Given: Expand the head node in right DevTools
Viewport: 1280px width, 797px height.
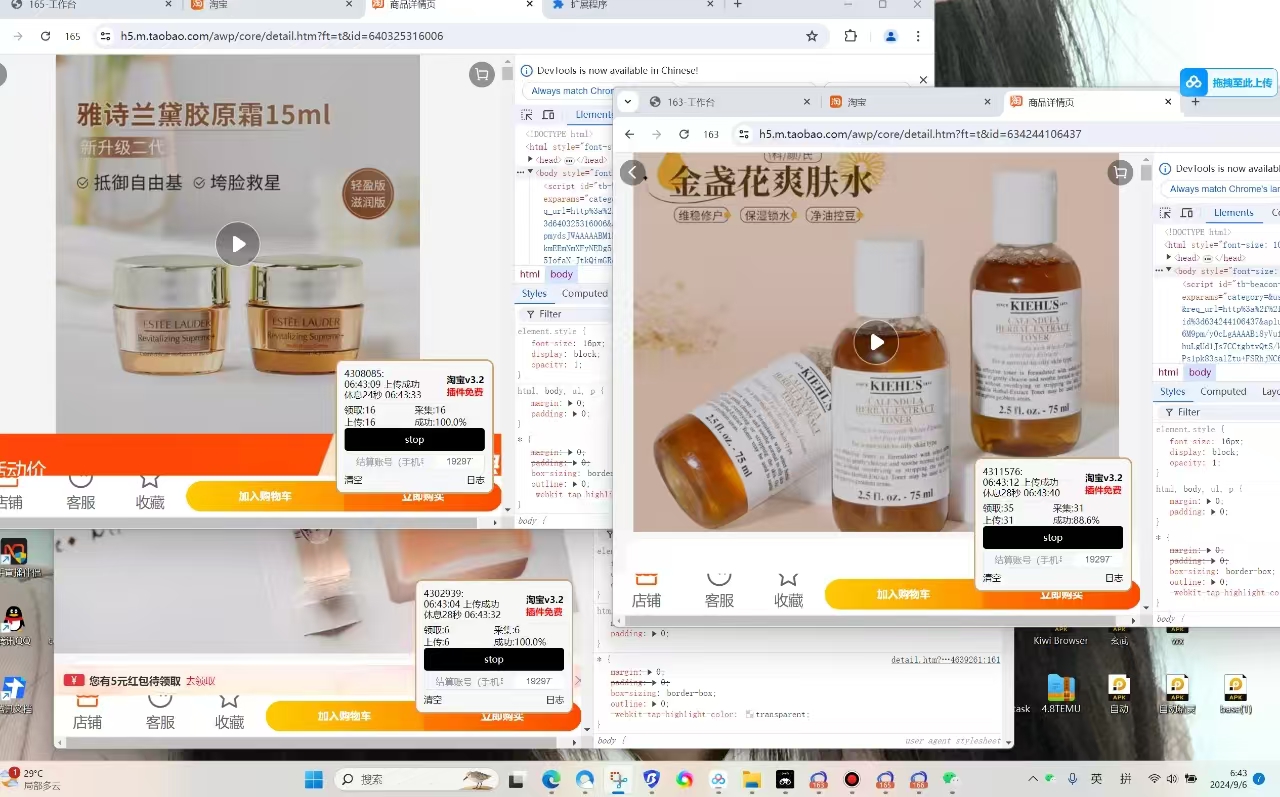Looking at the screenshot, I should [x=1169, y=257].
